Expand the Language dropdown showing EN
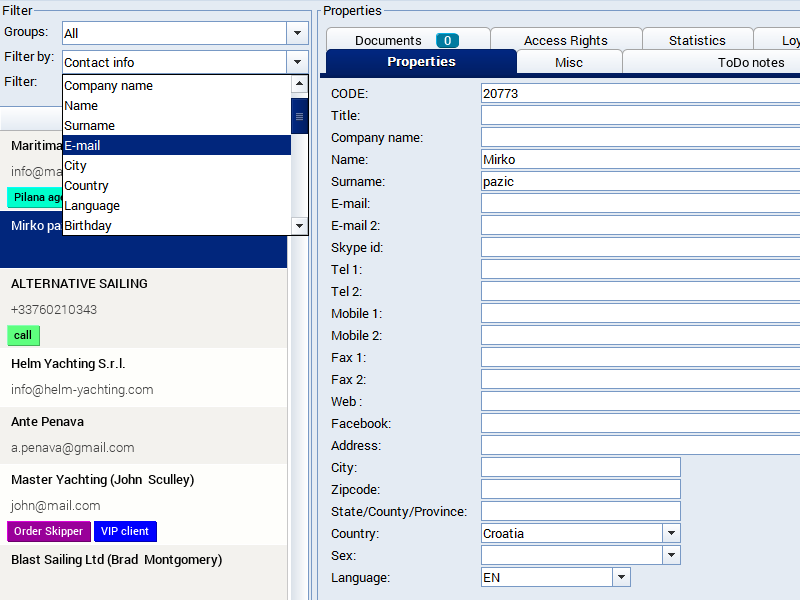The height and width of the screenshot is (600, 800). [621, 577]
